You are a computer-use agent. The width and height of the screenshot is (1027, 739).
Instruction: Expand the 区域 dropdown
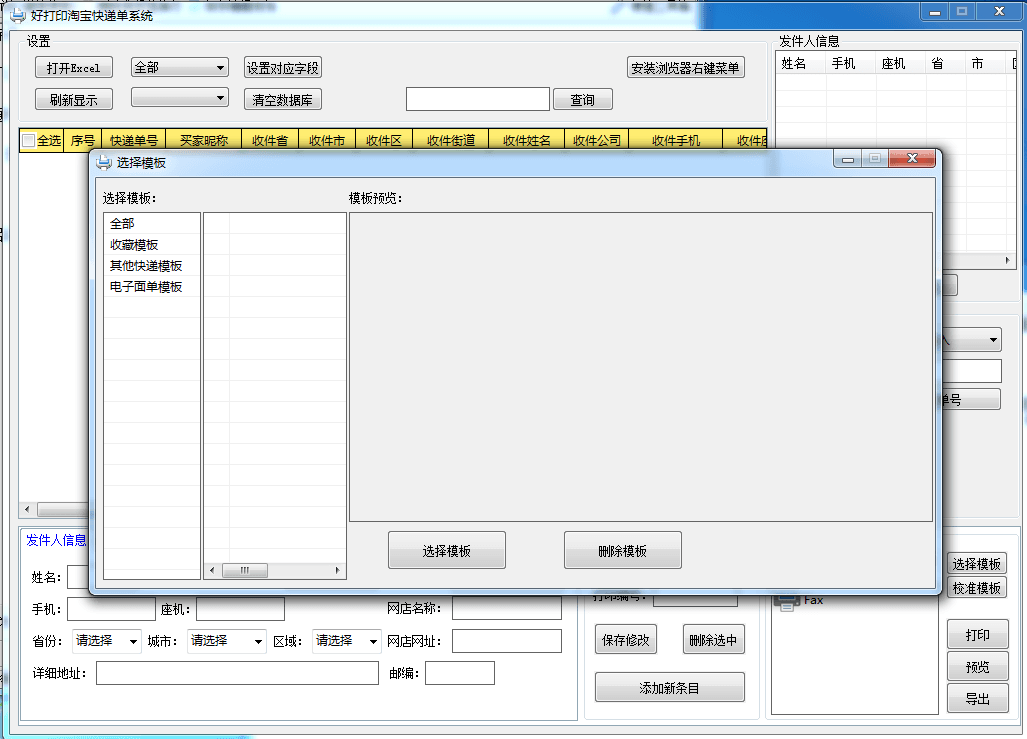[346, 641]
